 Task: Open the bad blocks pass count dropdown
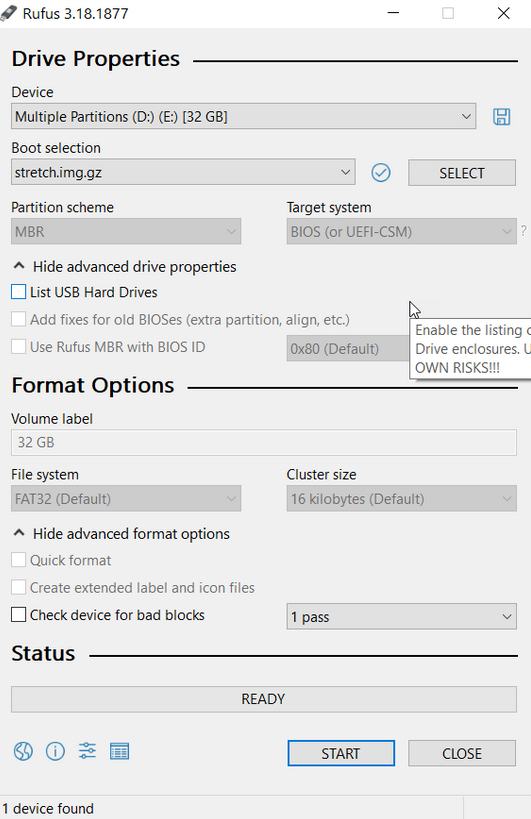402,616
